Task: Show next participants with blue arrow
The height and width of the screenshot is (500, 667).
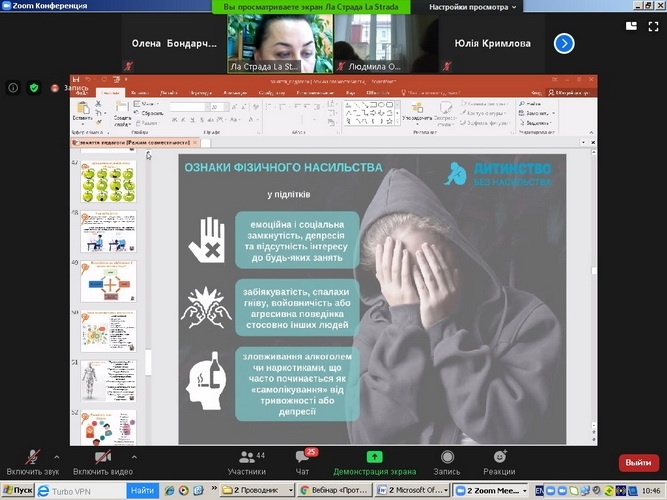Action: coord(565,43)
